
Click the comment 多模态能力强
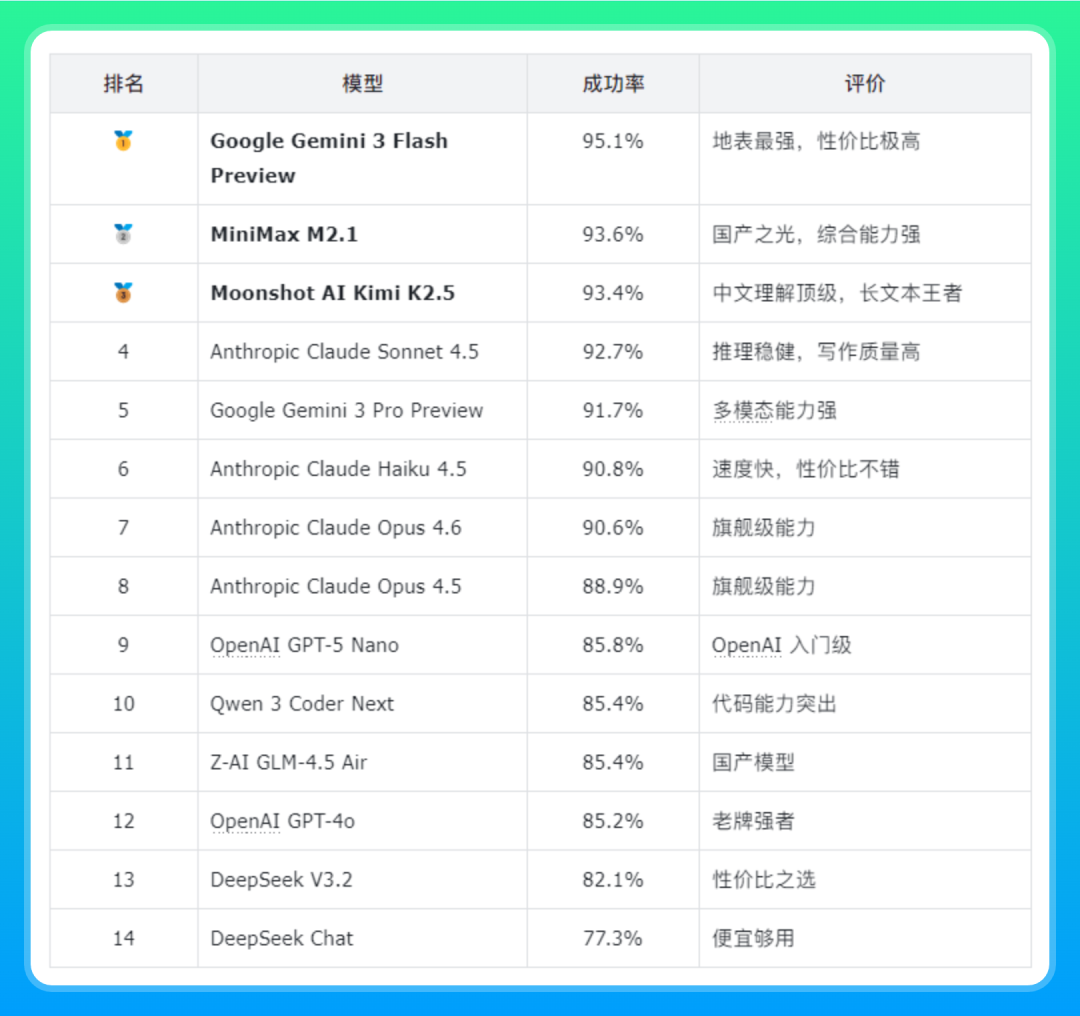coord(774,411)
